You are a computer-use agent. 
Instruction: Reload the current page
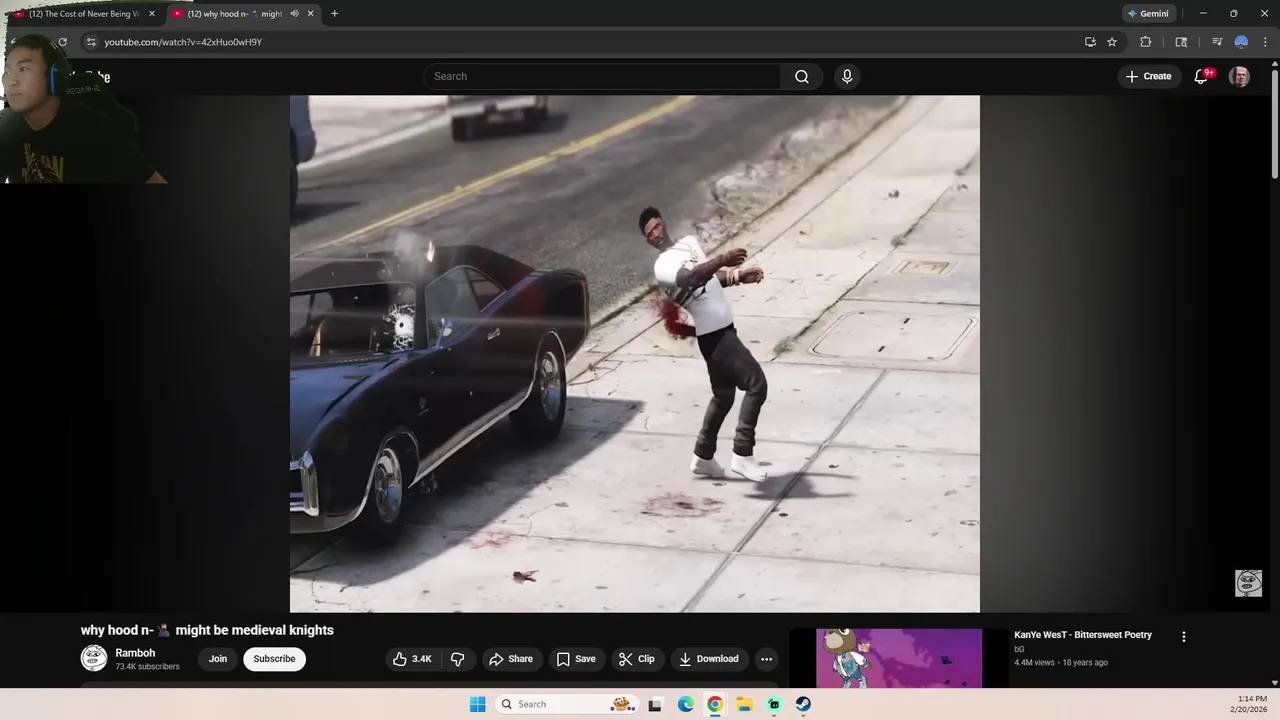[62, 42]
